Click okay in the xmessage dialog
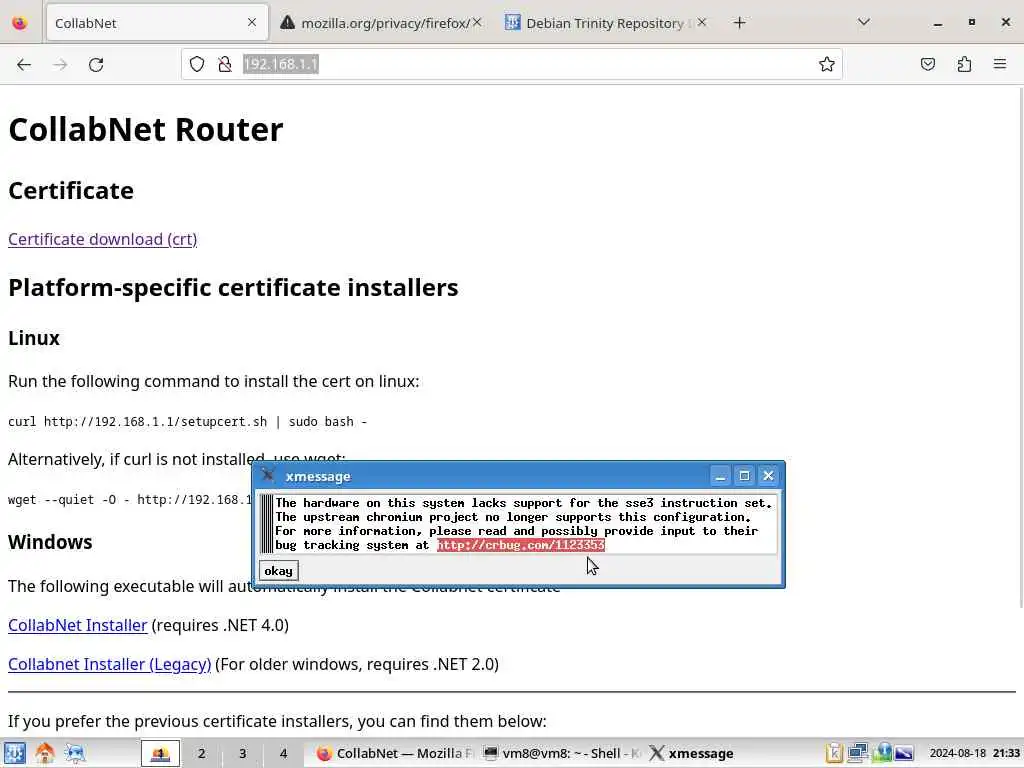The height and width of the screenshot is (768, 1024). point(278,571)
